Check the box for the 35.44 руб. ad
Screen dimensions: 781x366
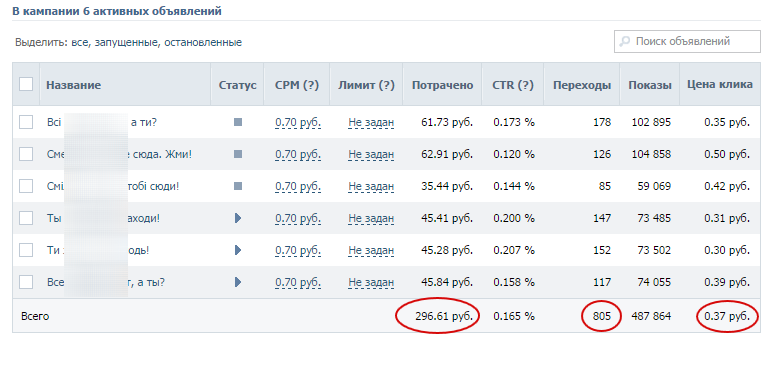26,186
